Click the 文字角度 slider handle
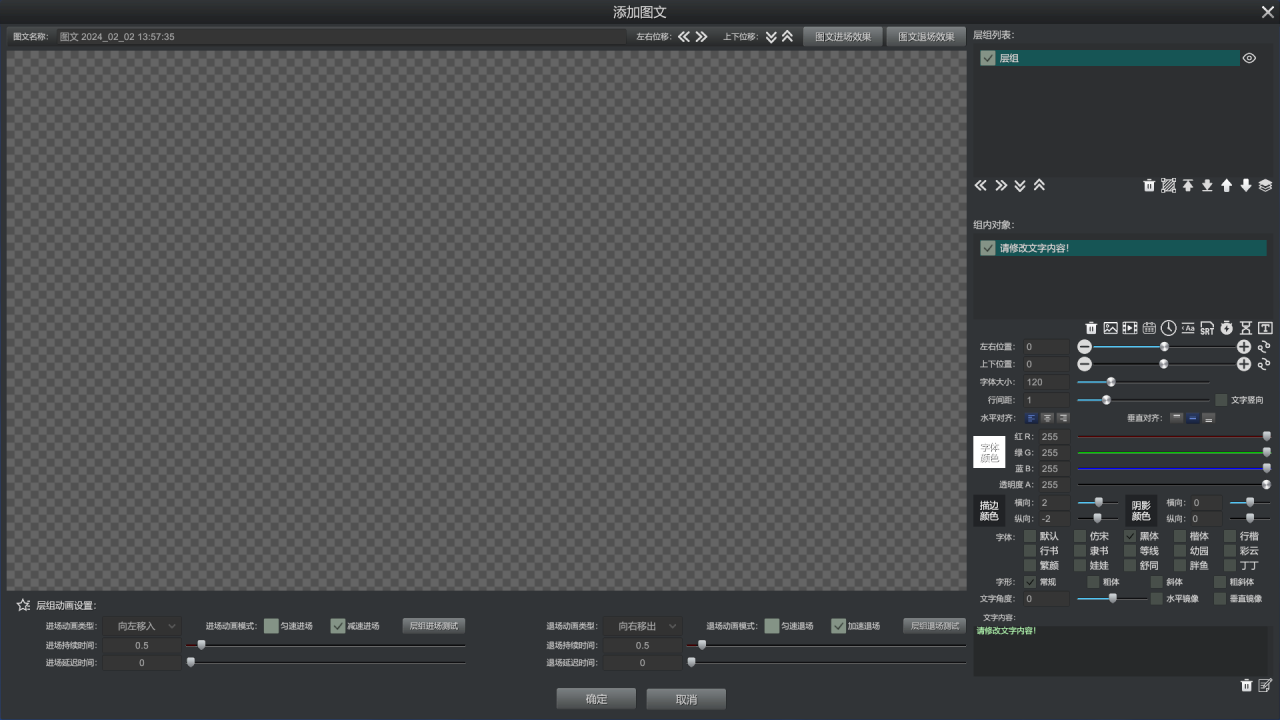This screenshot has height=720, width=1280. pos(1113,598)
